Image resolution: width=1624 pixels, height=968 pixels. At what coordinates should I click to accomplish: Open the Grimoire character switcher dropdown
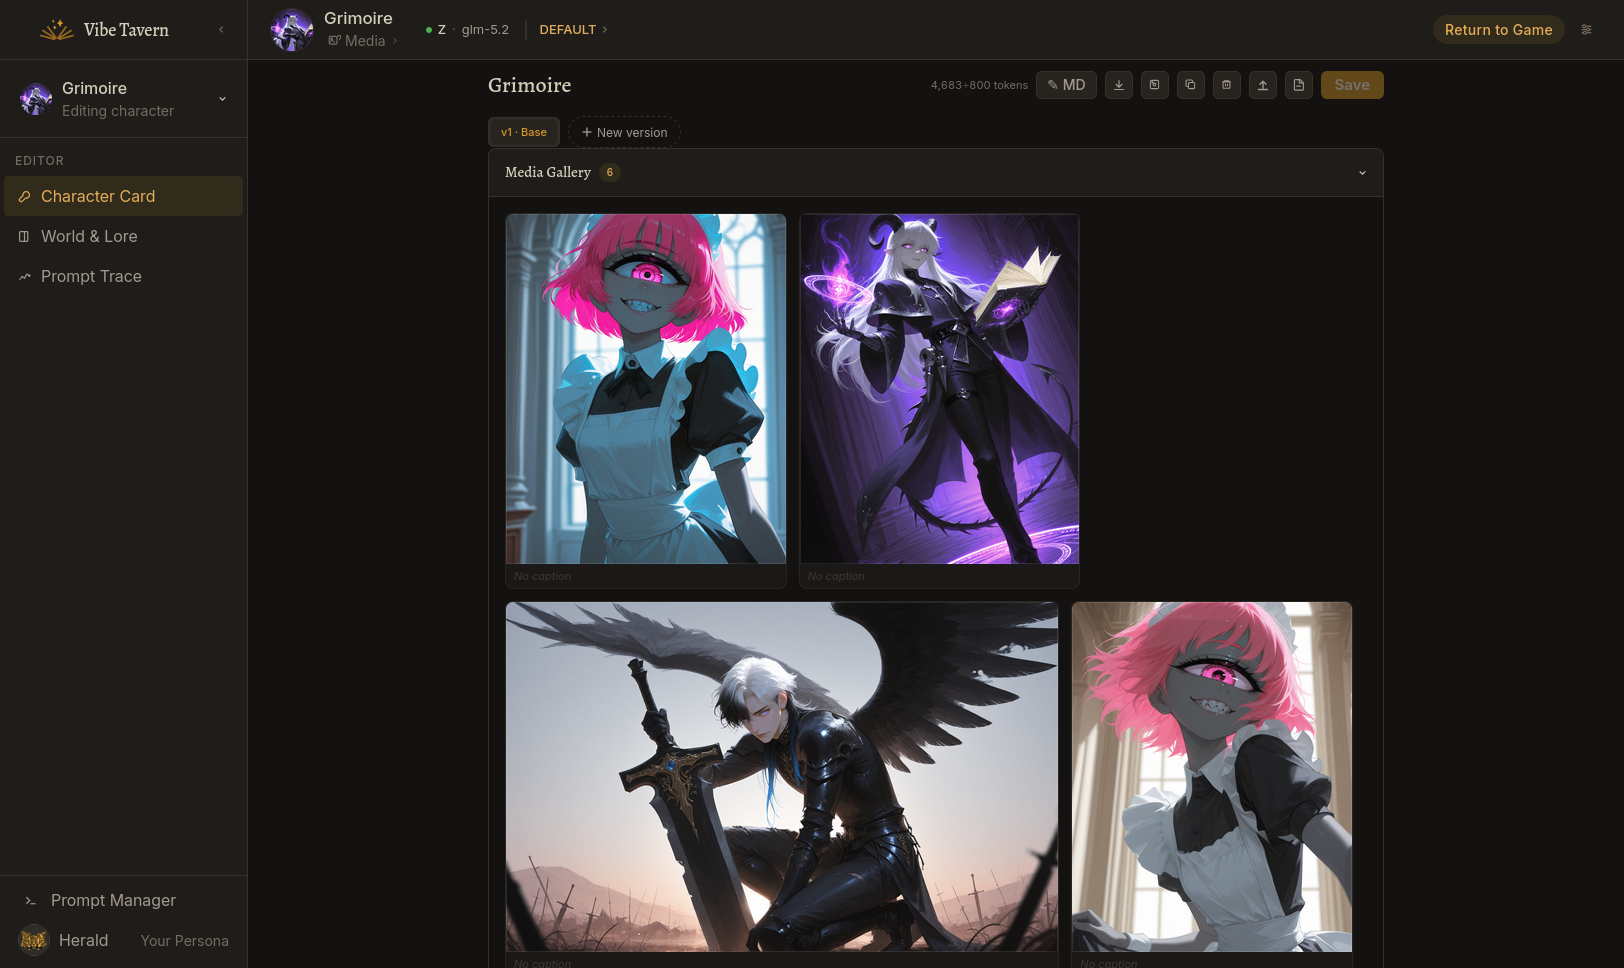222,99
